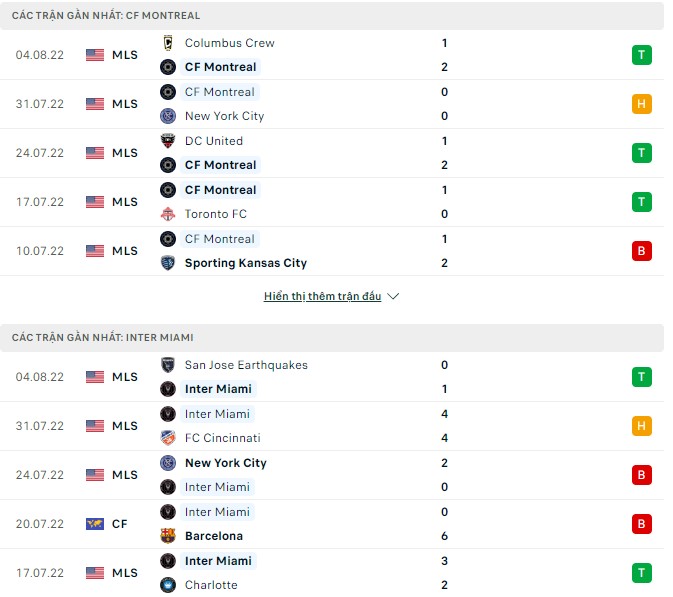Click the Columbus Crew team logo

tap(168, 43)
